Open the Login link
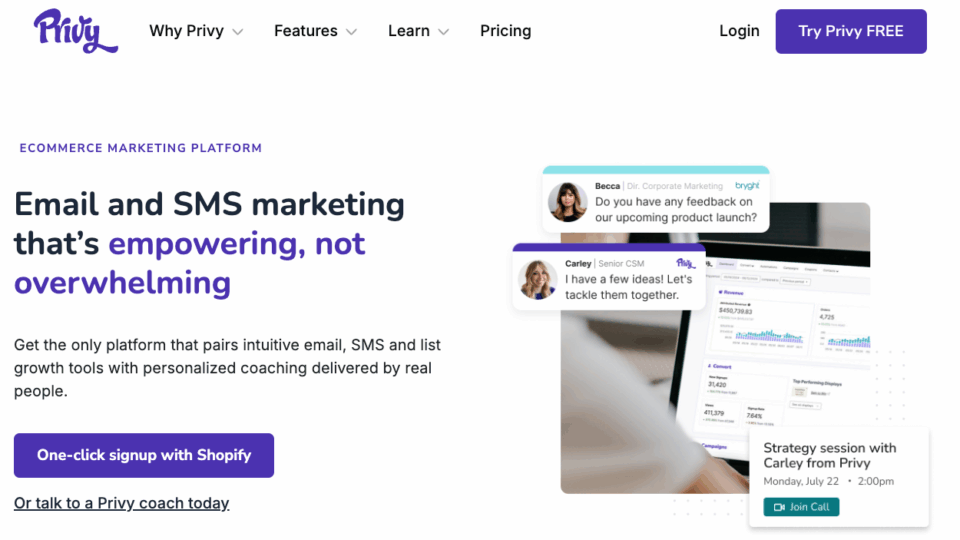Image resolution: width=960 pixels, height=540 pixels. click(739, 31)
